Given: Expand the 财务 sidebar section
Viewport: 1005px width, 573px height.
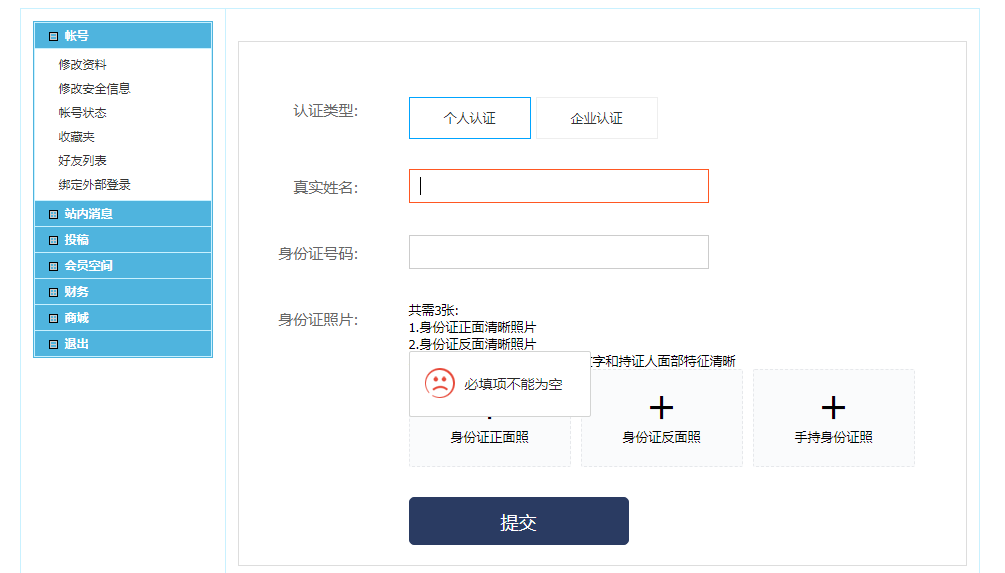Looking at the screenshot, I should (x=76, y=292).
